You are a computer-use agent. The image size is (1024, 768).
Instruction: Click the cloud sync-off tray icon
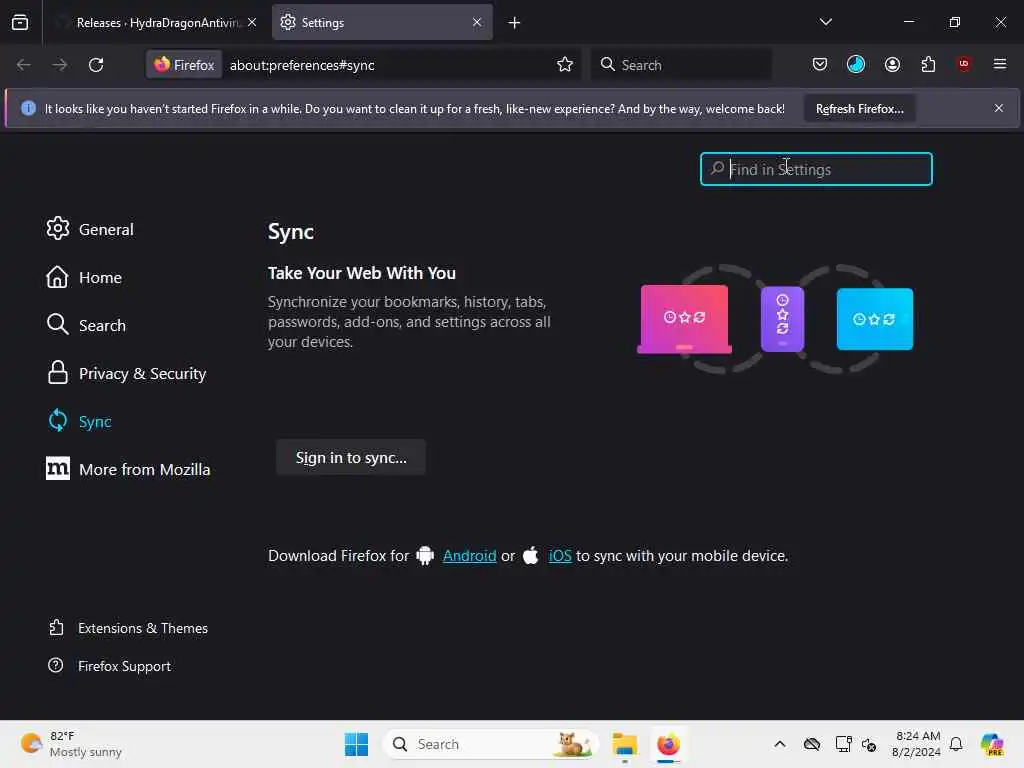[811, 744]
